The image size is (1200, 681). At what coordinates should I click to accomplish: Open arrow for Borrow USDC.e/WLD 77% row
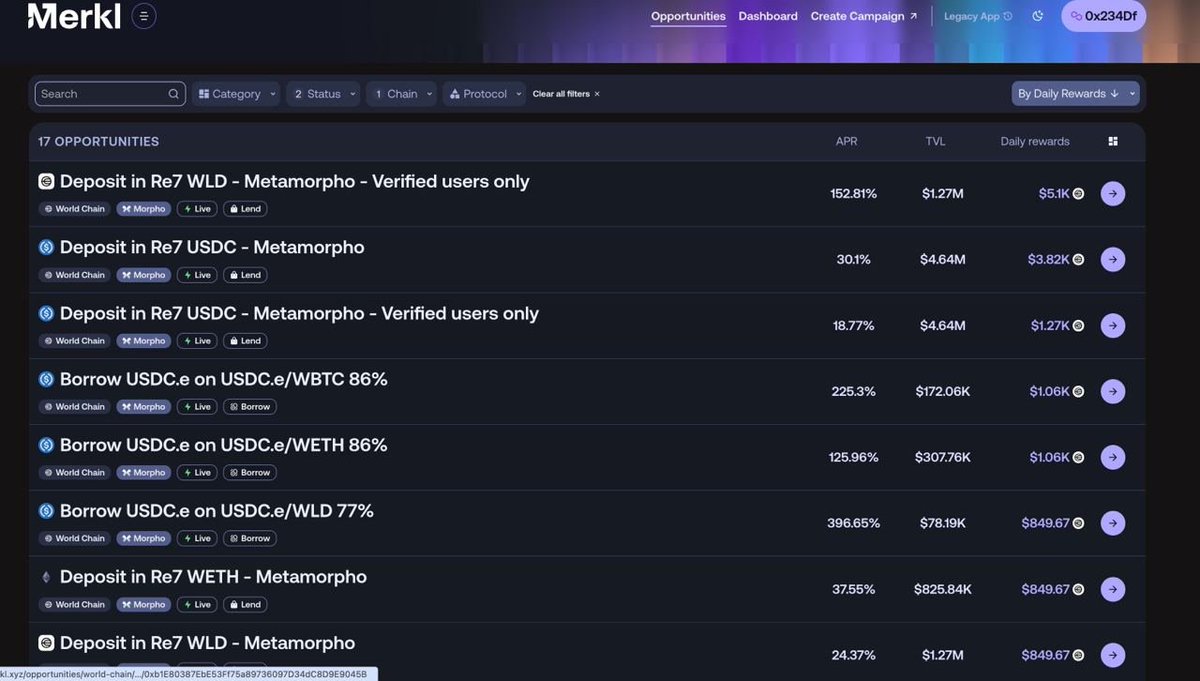pos(1113,523)
